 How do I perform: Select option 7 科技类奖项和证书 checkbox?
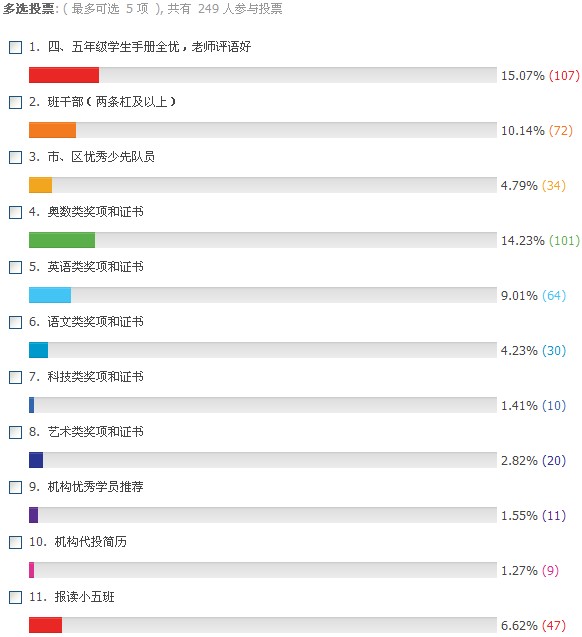tap(15, 377)
